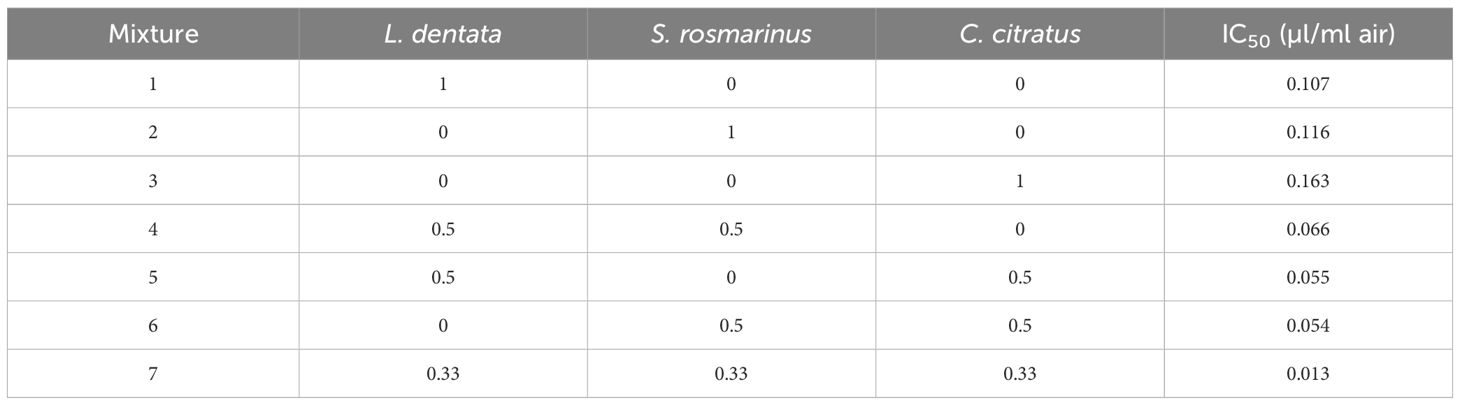Click the S. rosmarinus column header
The width and height of the screenshot is (1460, 405).
(x=731, y=35)
